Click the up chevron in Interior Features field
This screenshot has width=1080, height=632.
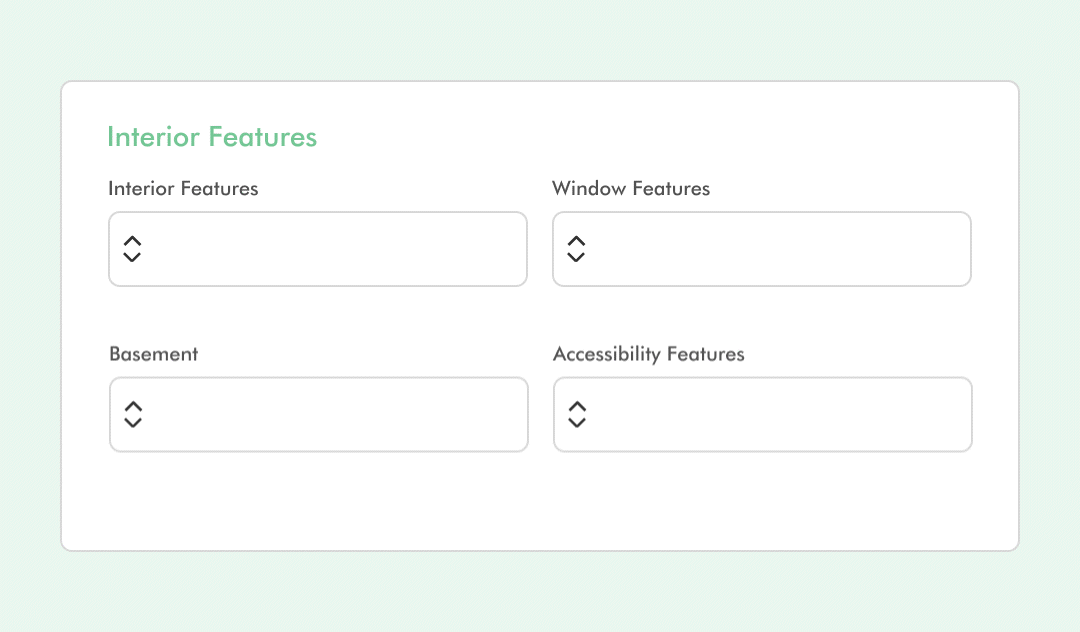tap(132, 241)
